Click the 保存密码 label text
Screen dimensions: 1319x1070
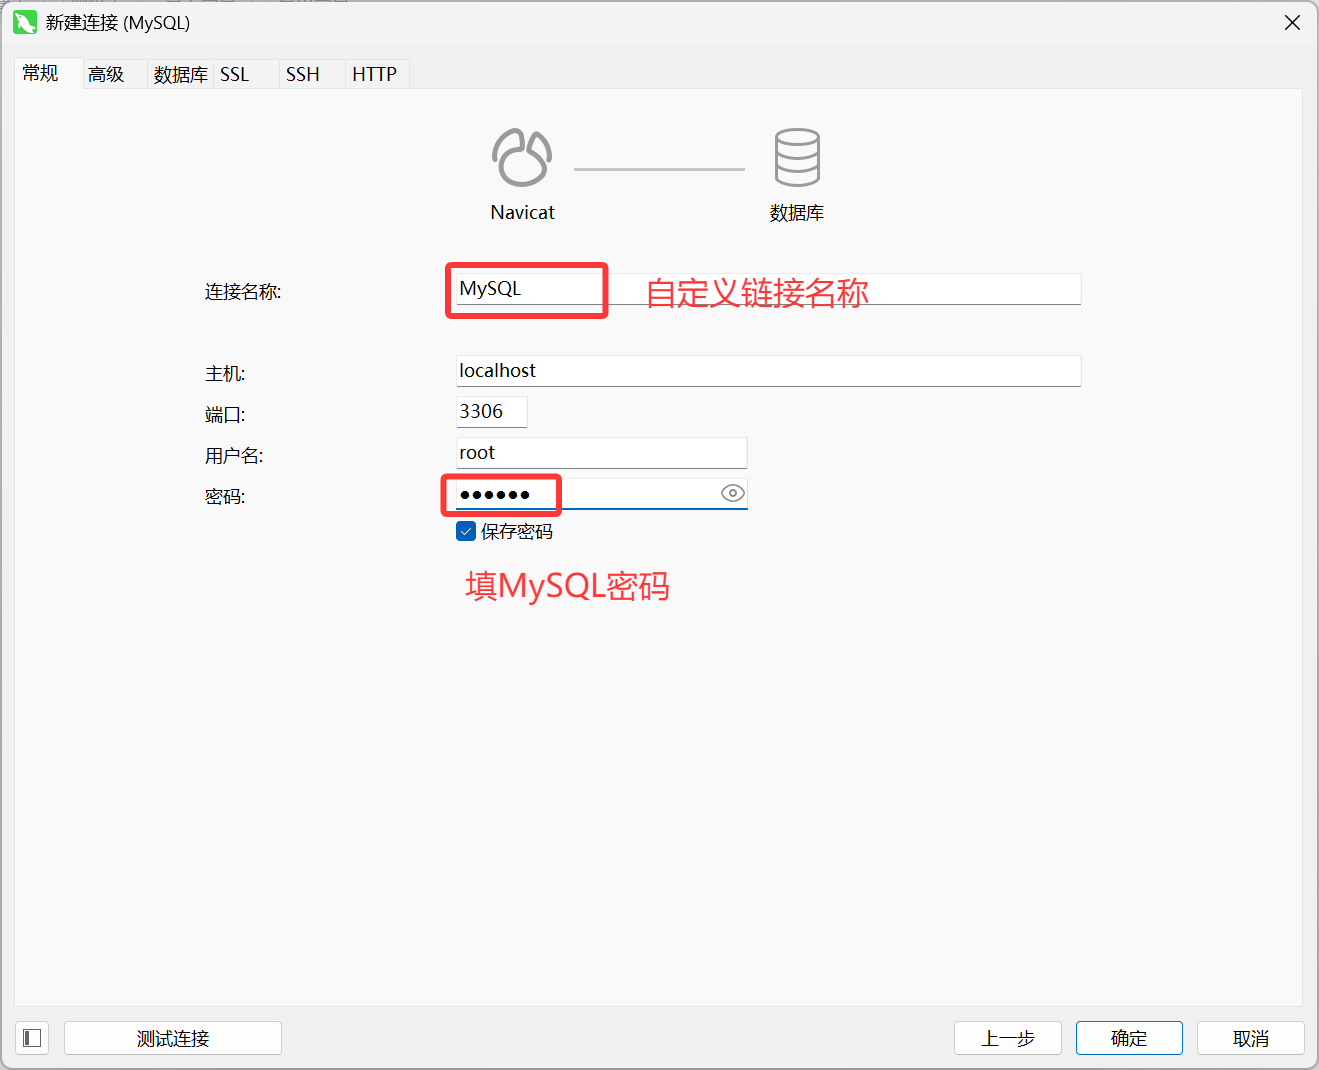coord(517,532)
